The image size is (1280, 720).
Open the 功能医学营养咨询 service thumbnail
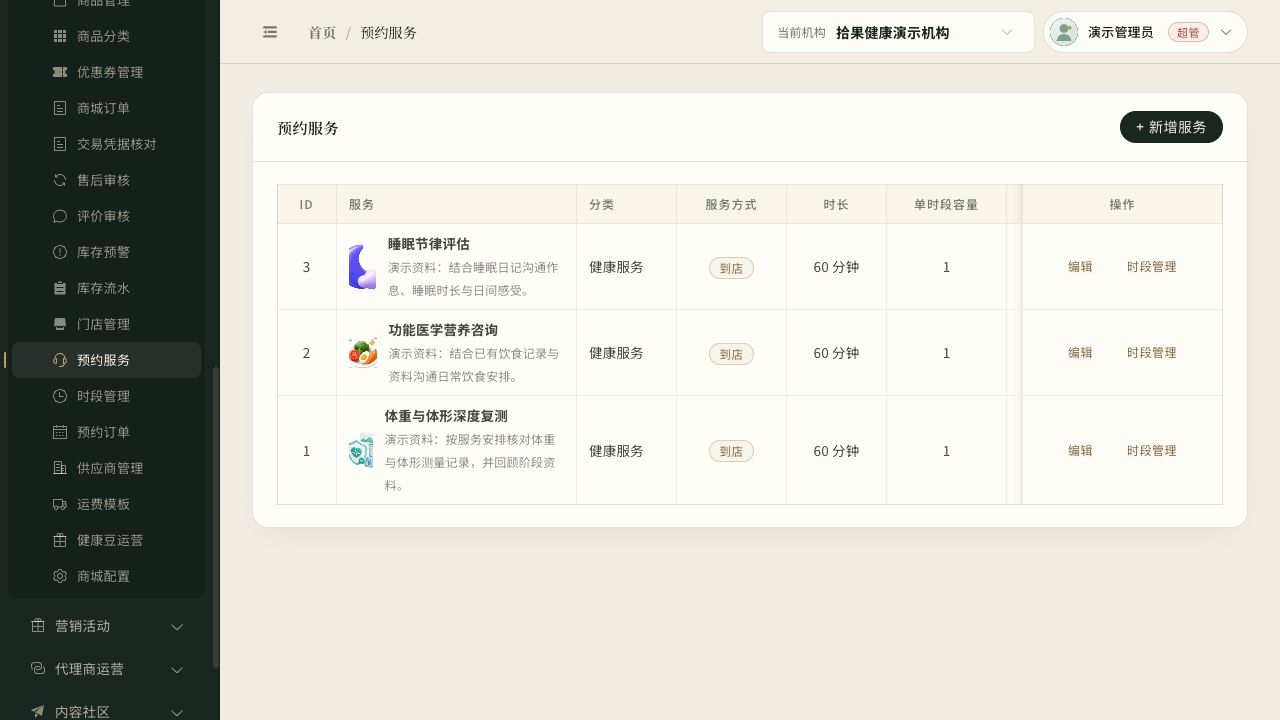click(363, 353)
